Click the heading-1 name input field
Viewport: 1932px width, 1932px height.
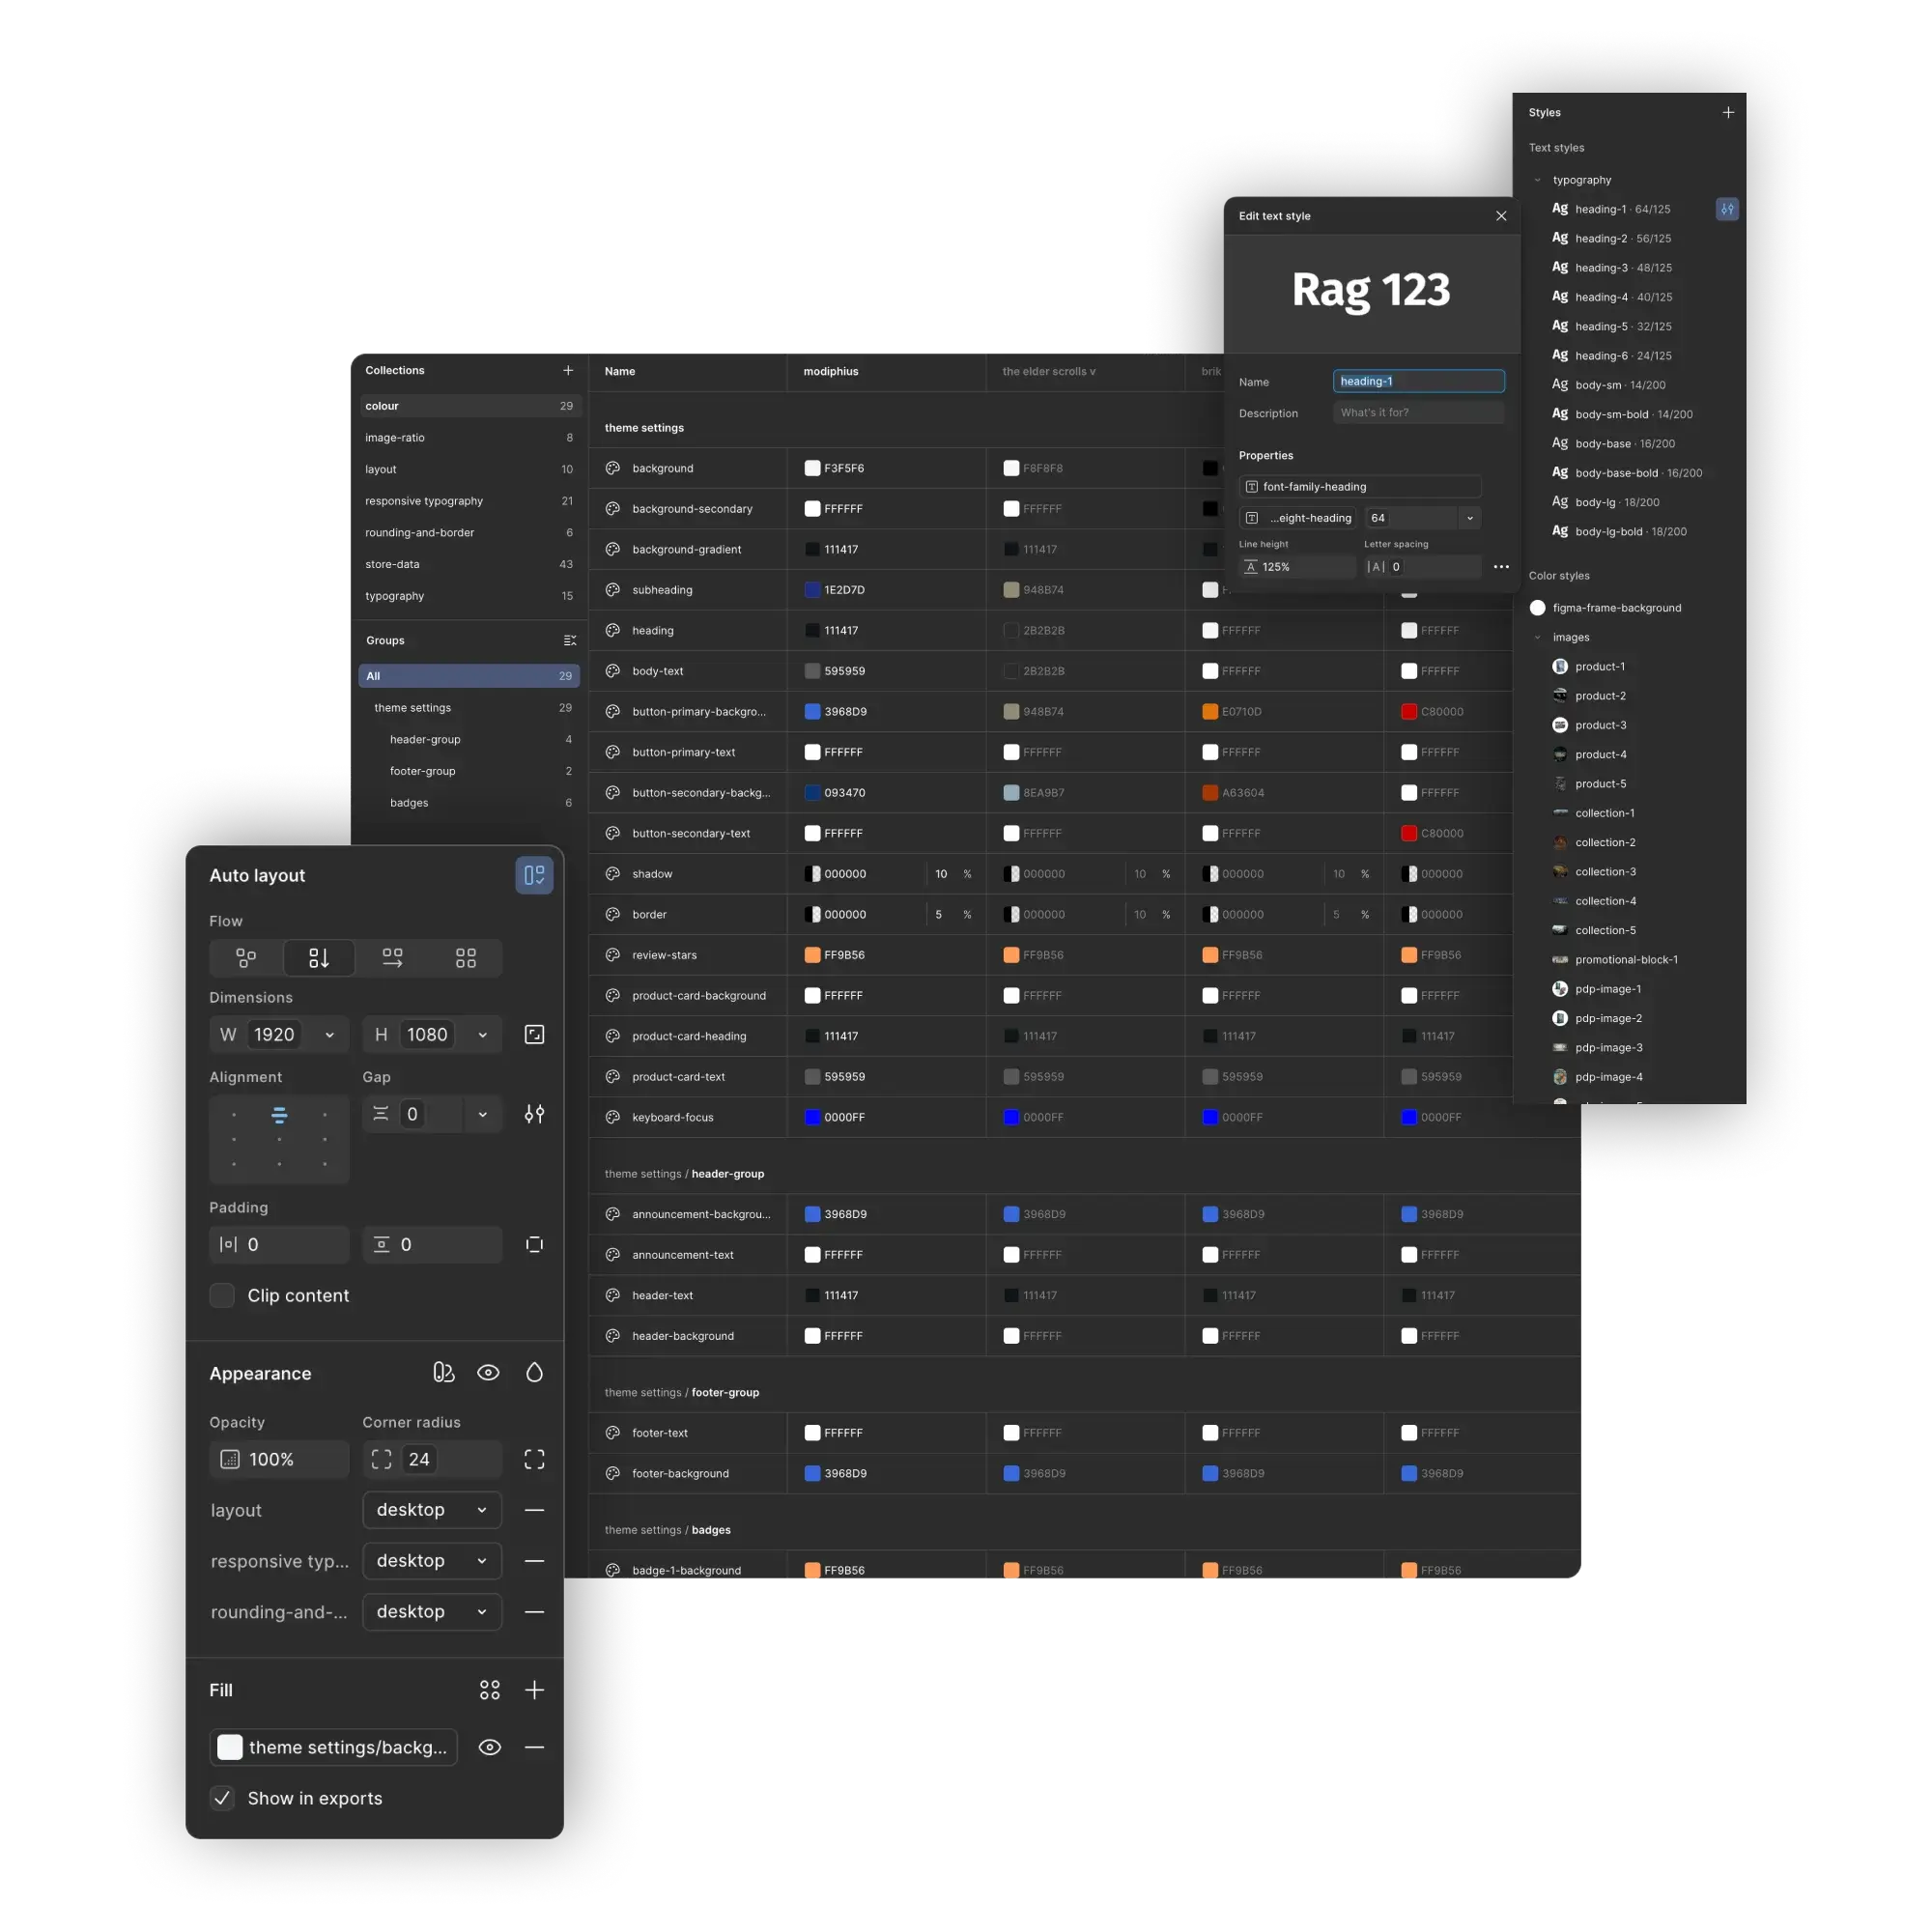(1418, 381)
